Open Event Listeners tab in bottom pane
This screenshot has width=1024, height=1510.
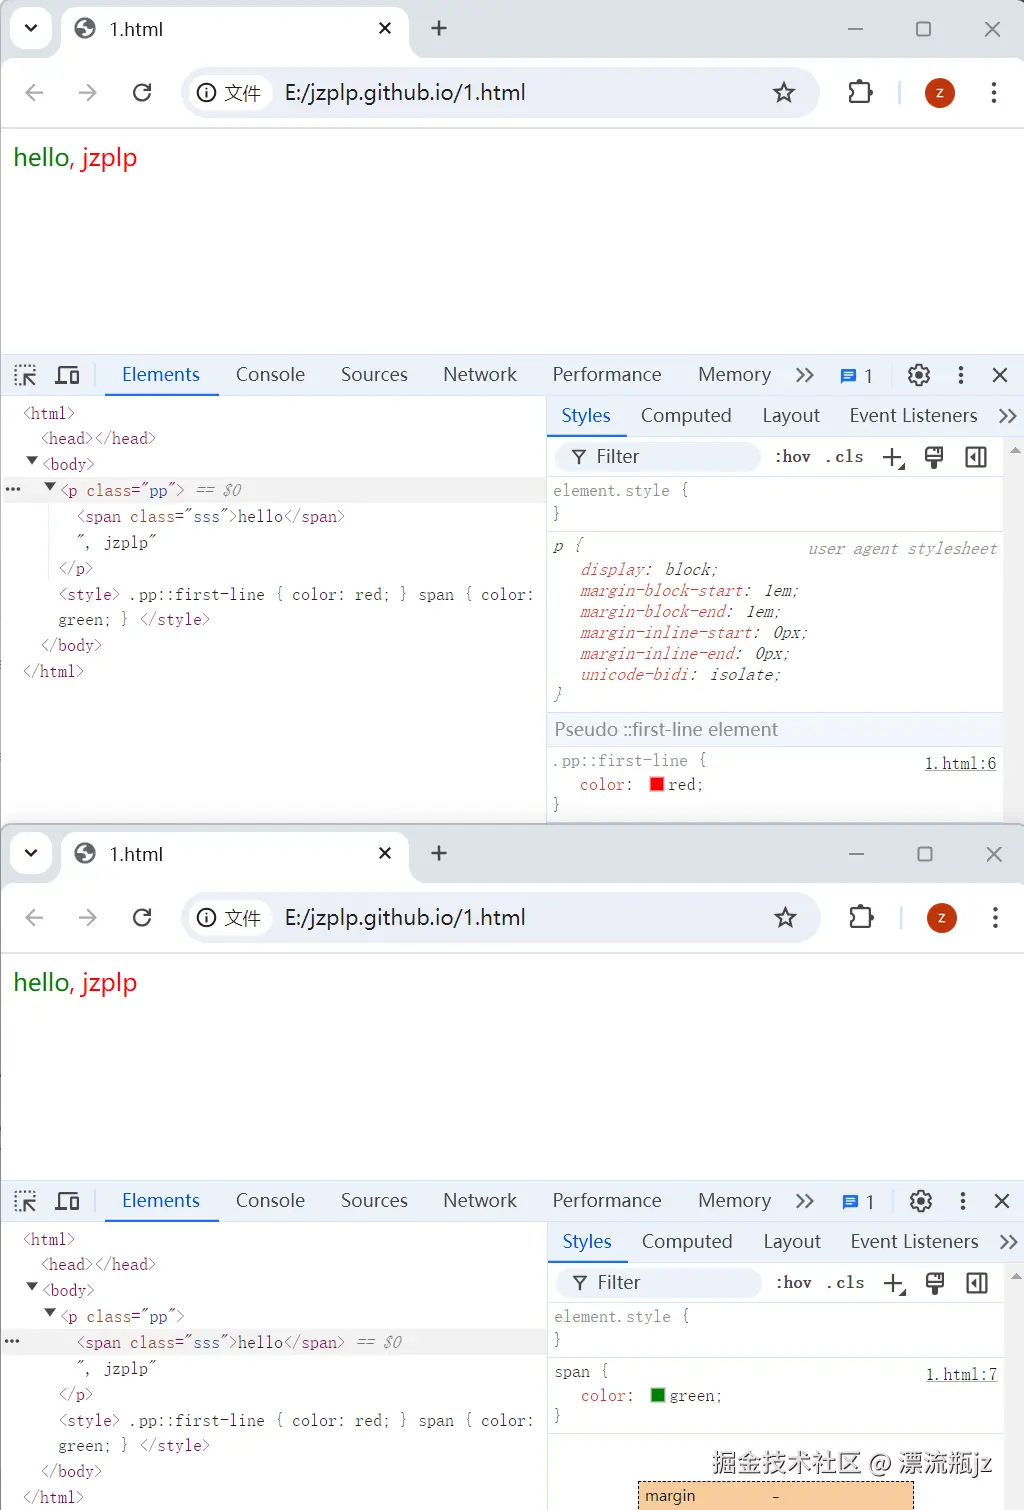(x=915, y=1242)
